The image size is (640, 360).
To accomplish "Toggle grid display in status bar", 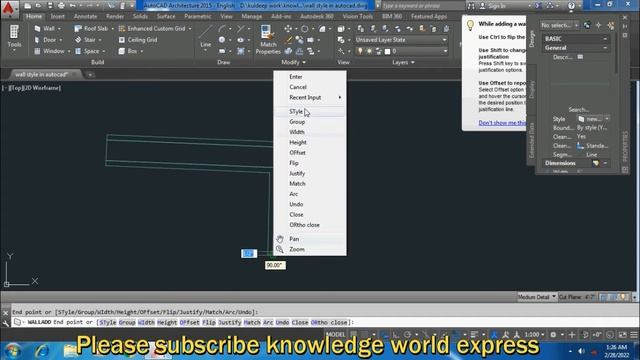I will (x=354, y=335).
